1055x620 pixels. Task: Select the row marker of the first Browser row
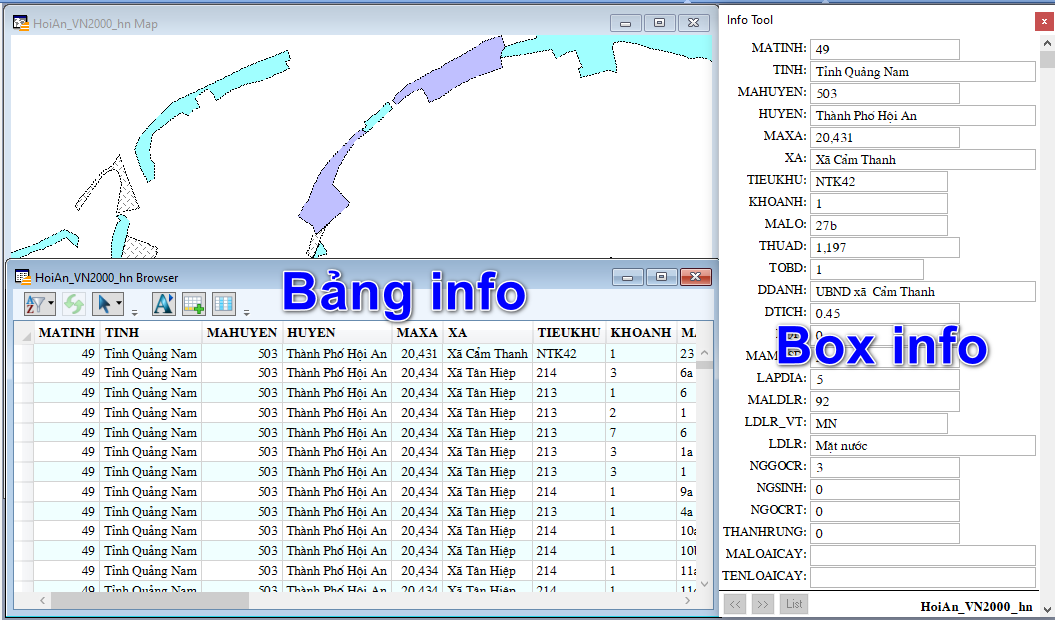click(x=24, y=353)
